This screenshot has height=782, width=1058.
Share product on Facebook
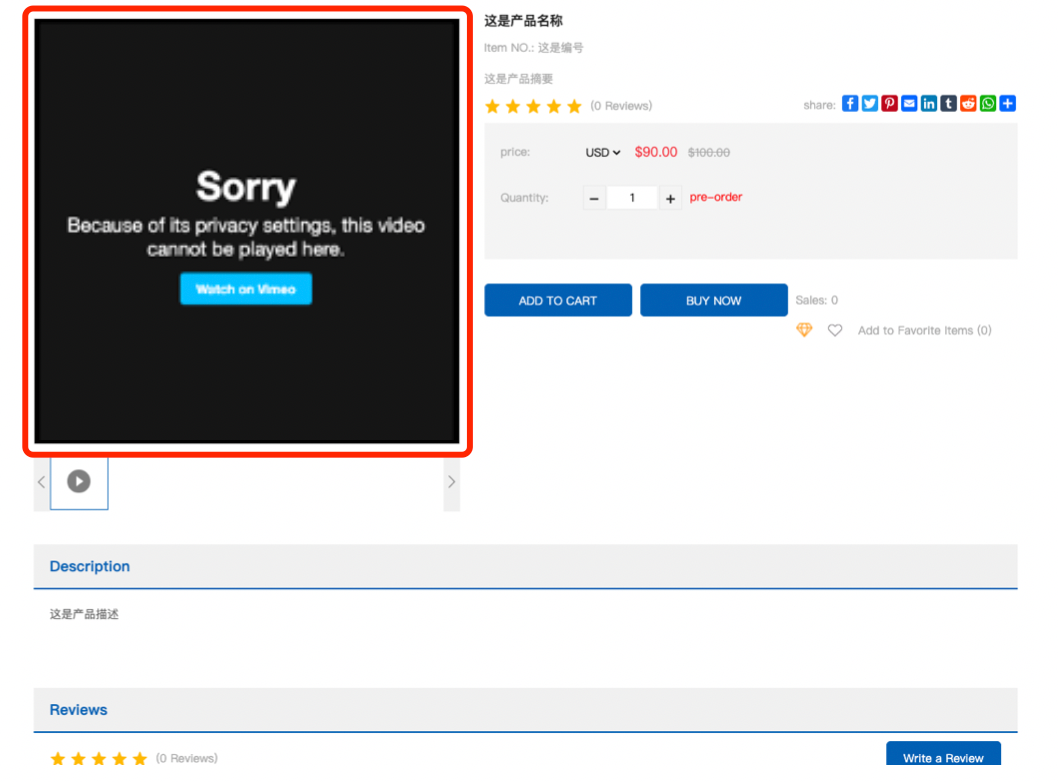(850, 103)
